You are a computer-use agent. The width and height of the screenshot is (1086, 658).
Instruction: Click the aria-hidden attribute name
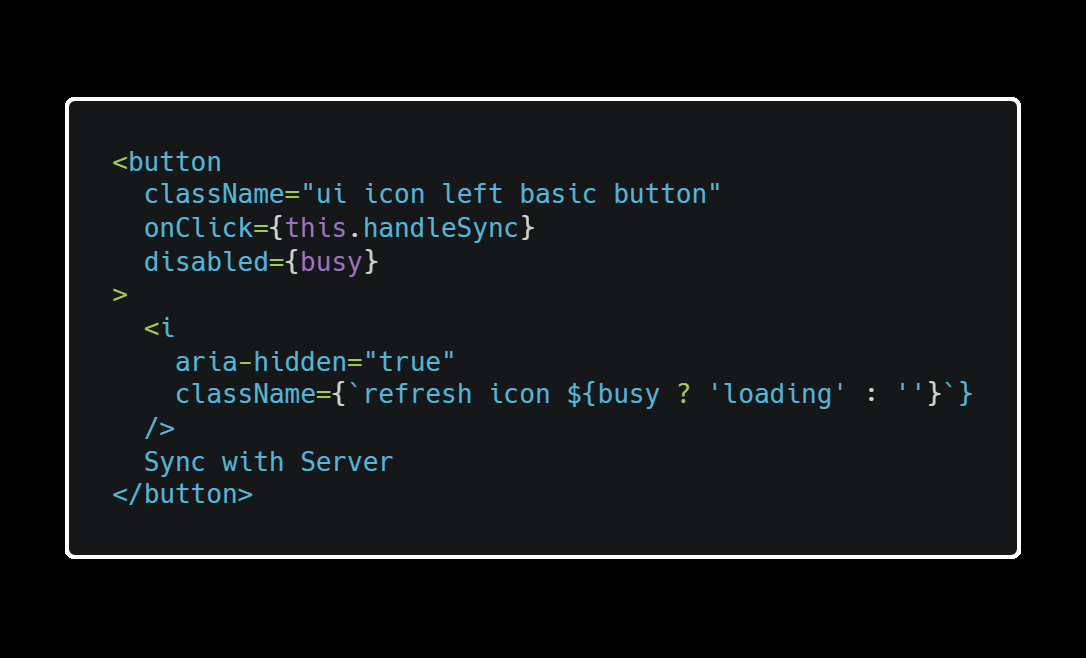261,362
